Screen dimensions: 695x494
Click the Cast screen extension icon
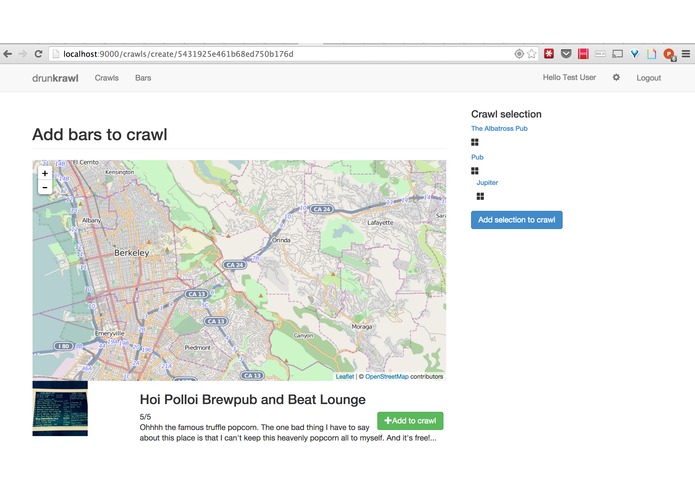pos(617,54)
